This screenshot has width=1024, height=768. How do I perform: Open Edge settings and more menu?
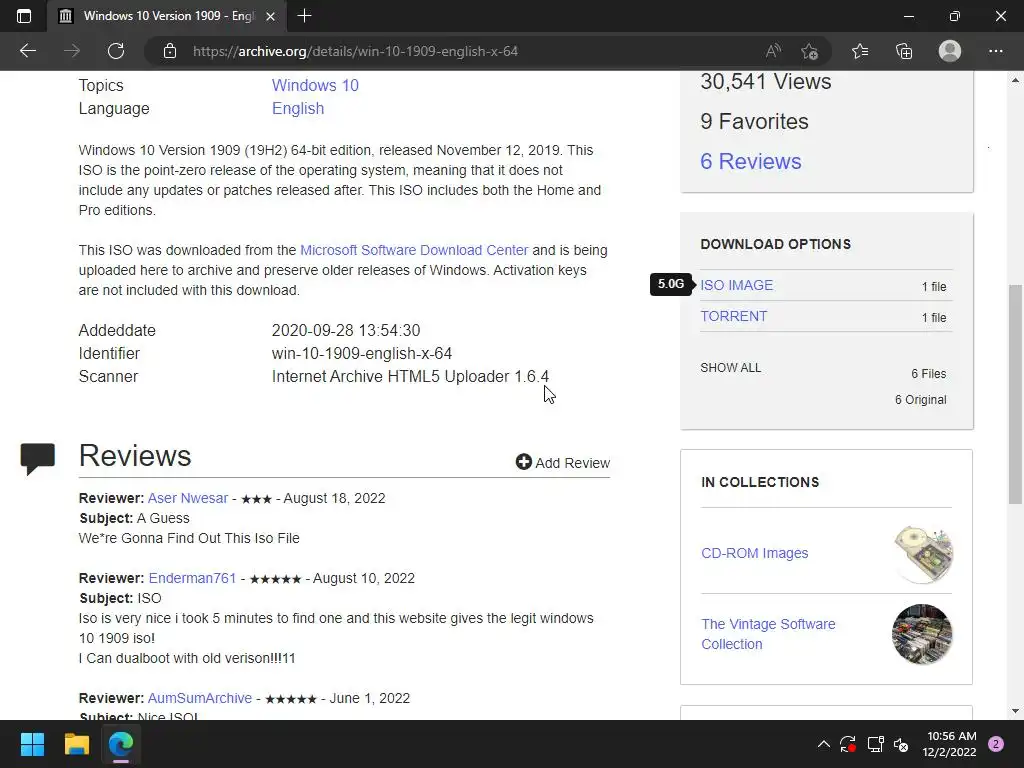pyautogui.click(x=995, y=51)
